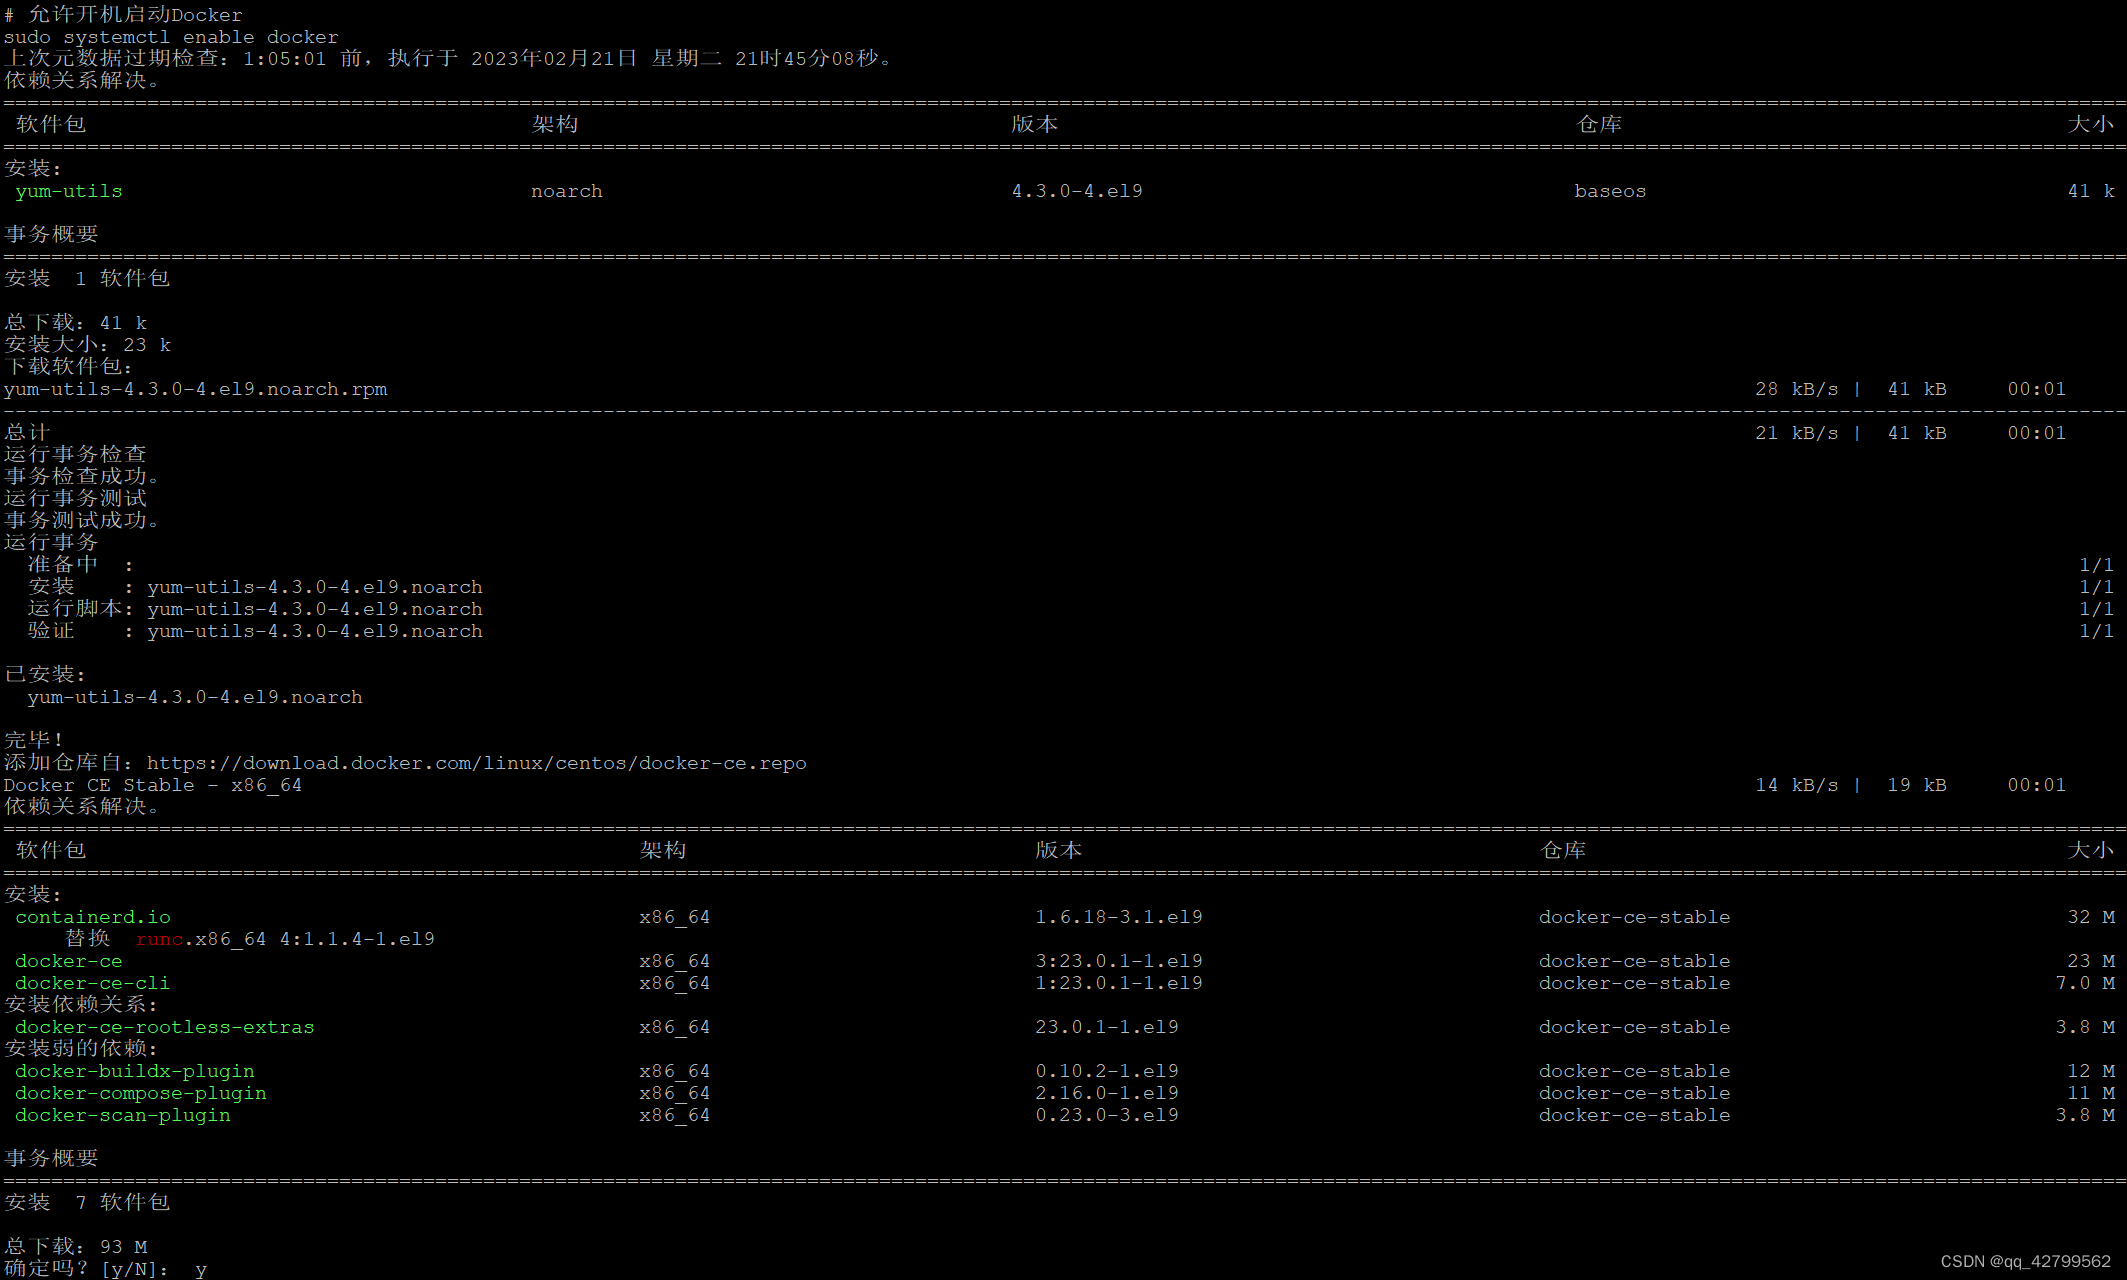Click the docker-ce.repo download URL

click(477, 763)
